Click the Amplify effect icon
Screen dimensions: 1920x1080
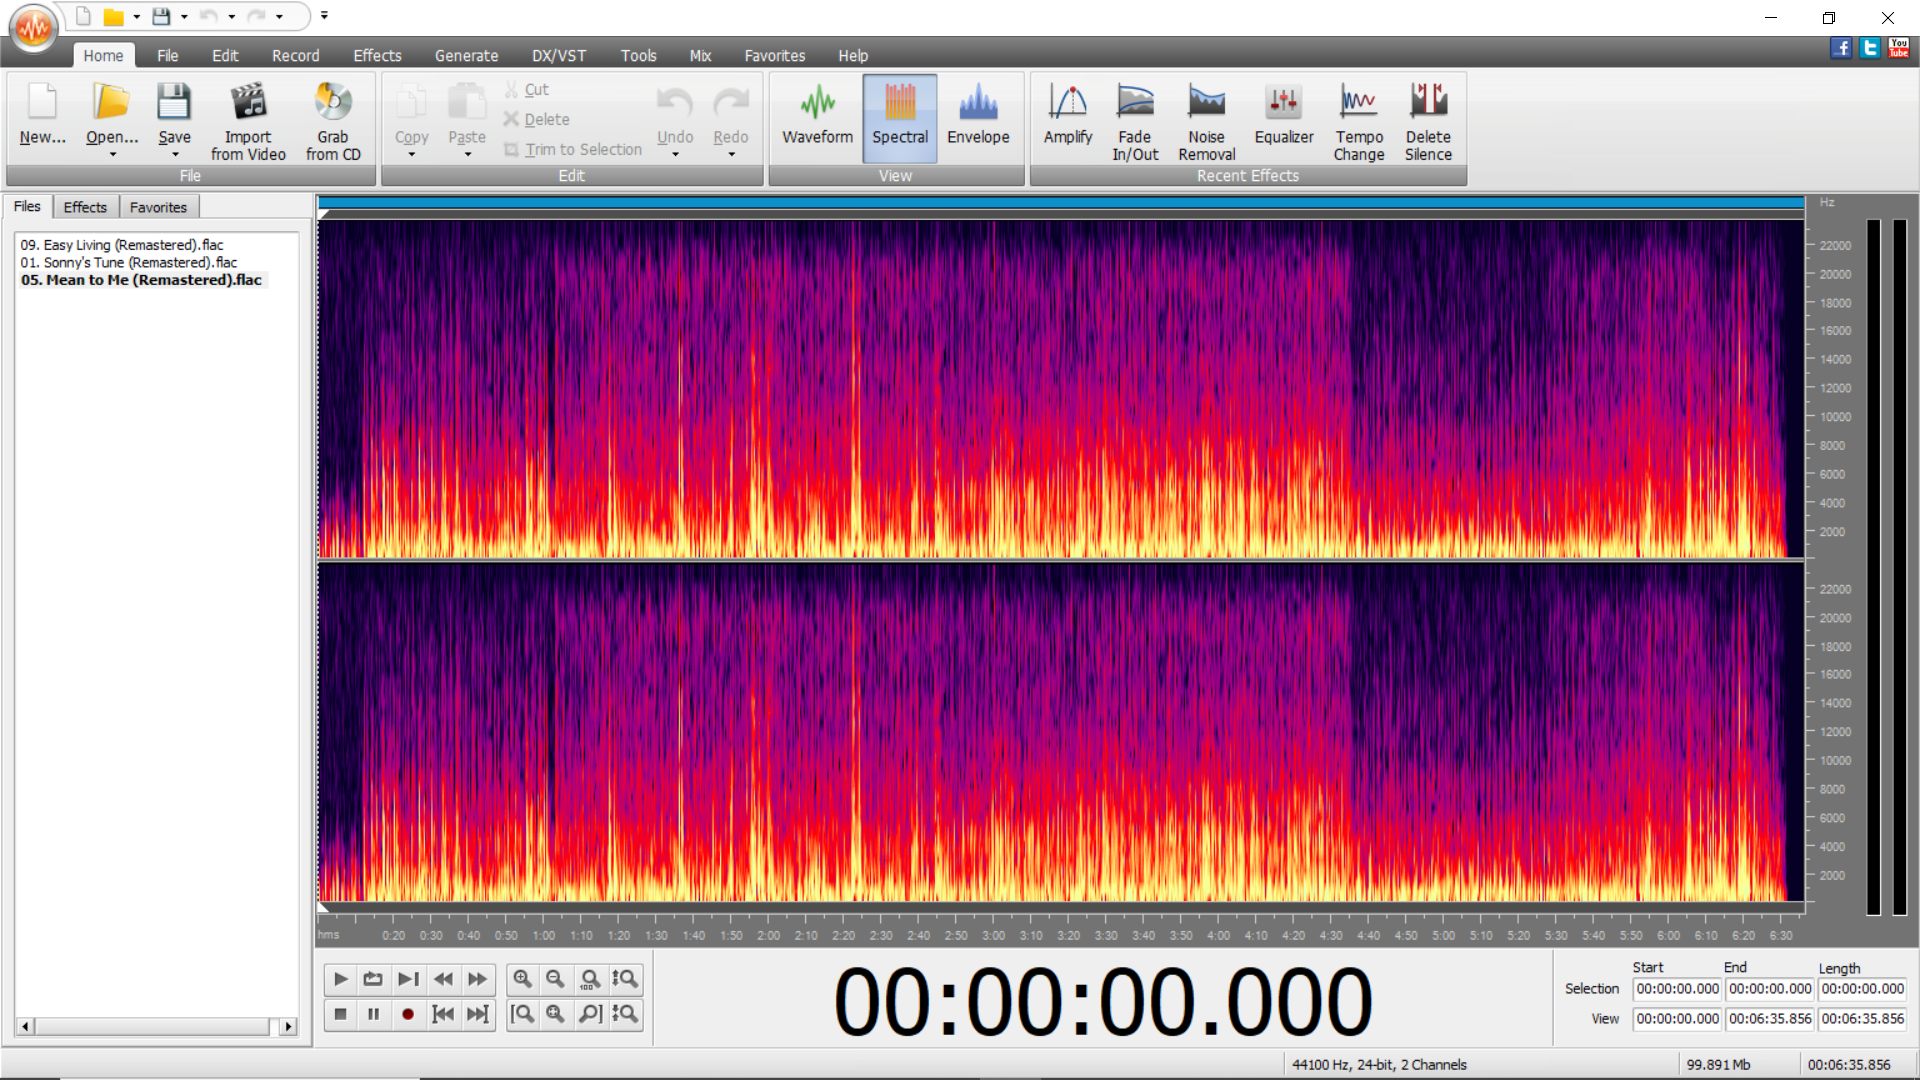1067,102
